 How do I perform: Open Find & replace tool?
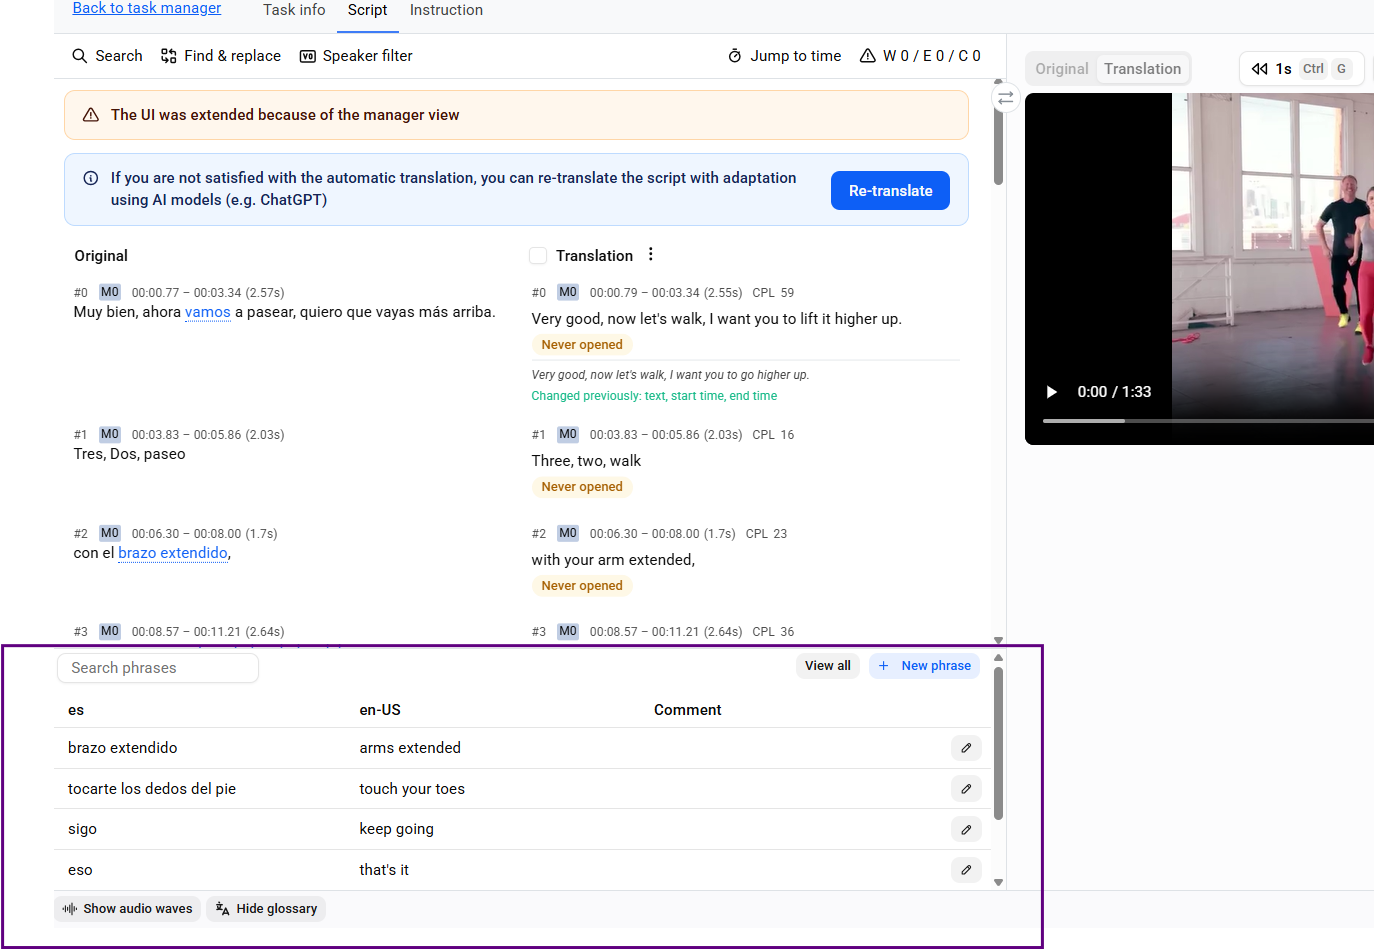[x=221, y=56]
